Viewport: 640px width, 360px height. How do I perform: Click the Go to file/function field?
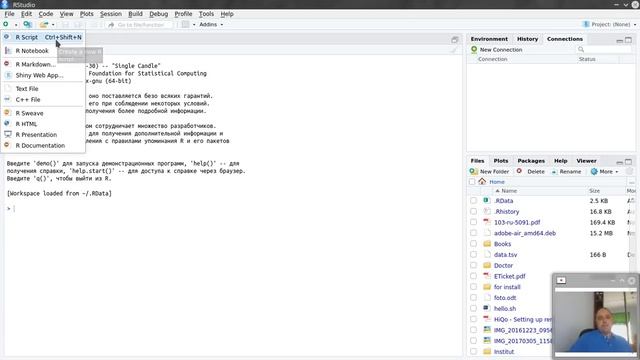coord(139,25)
